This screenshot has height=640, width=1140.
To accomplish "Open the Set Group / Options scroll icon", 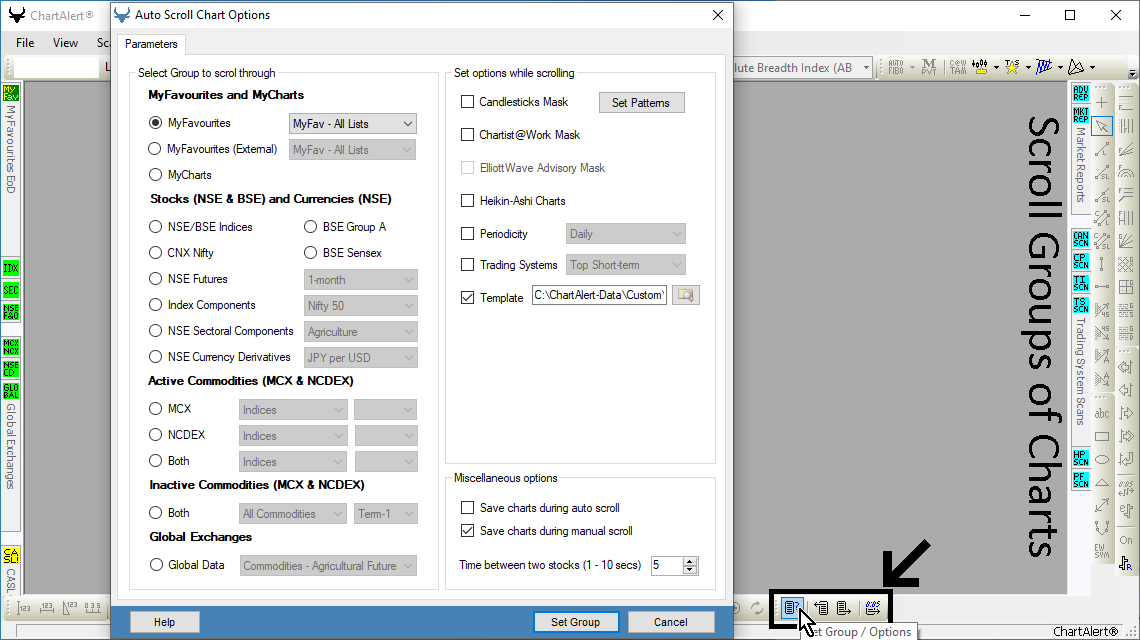I will pyautogui.click(x=792, y=607).
